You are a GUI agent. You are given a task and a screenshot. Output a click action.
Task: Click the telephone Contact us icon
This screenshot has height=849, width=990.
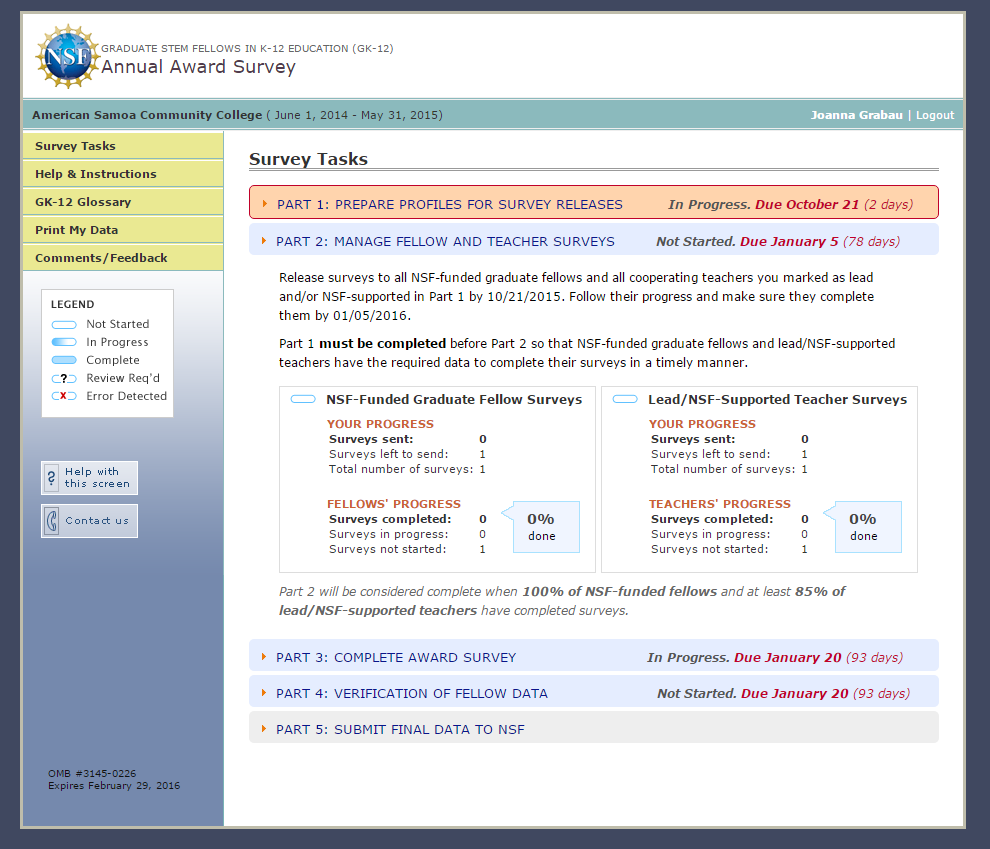[x=52, y=521]
